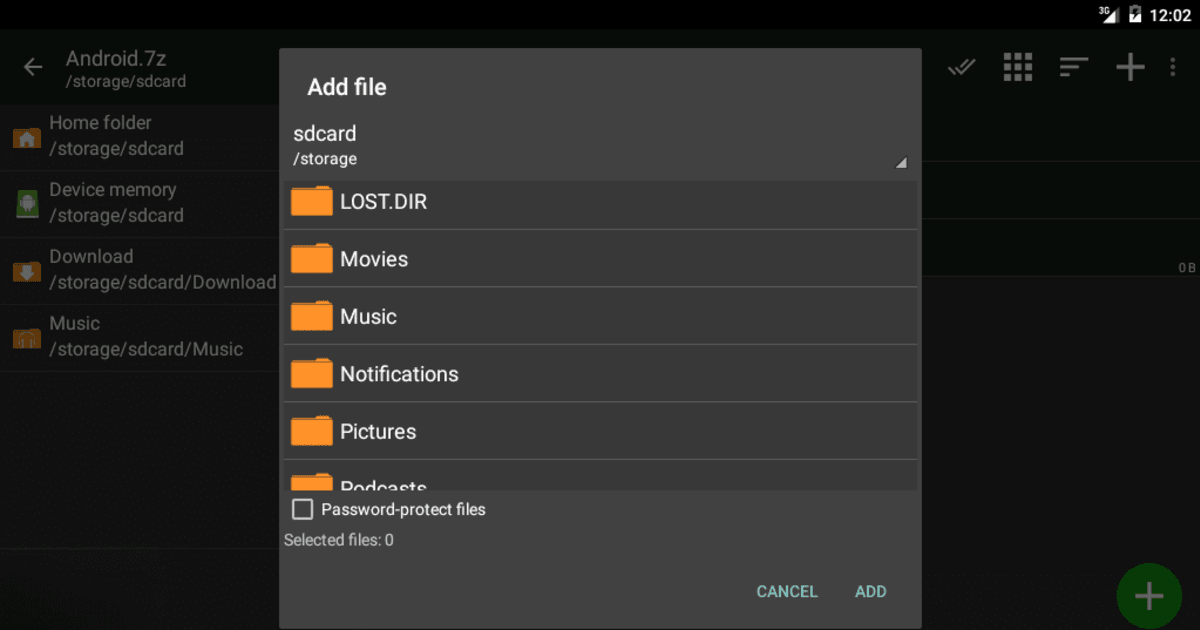1200x630 pixels.
Task: Click the plus icon in the toolbar
Action: tap(1130, 67)
